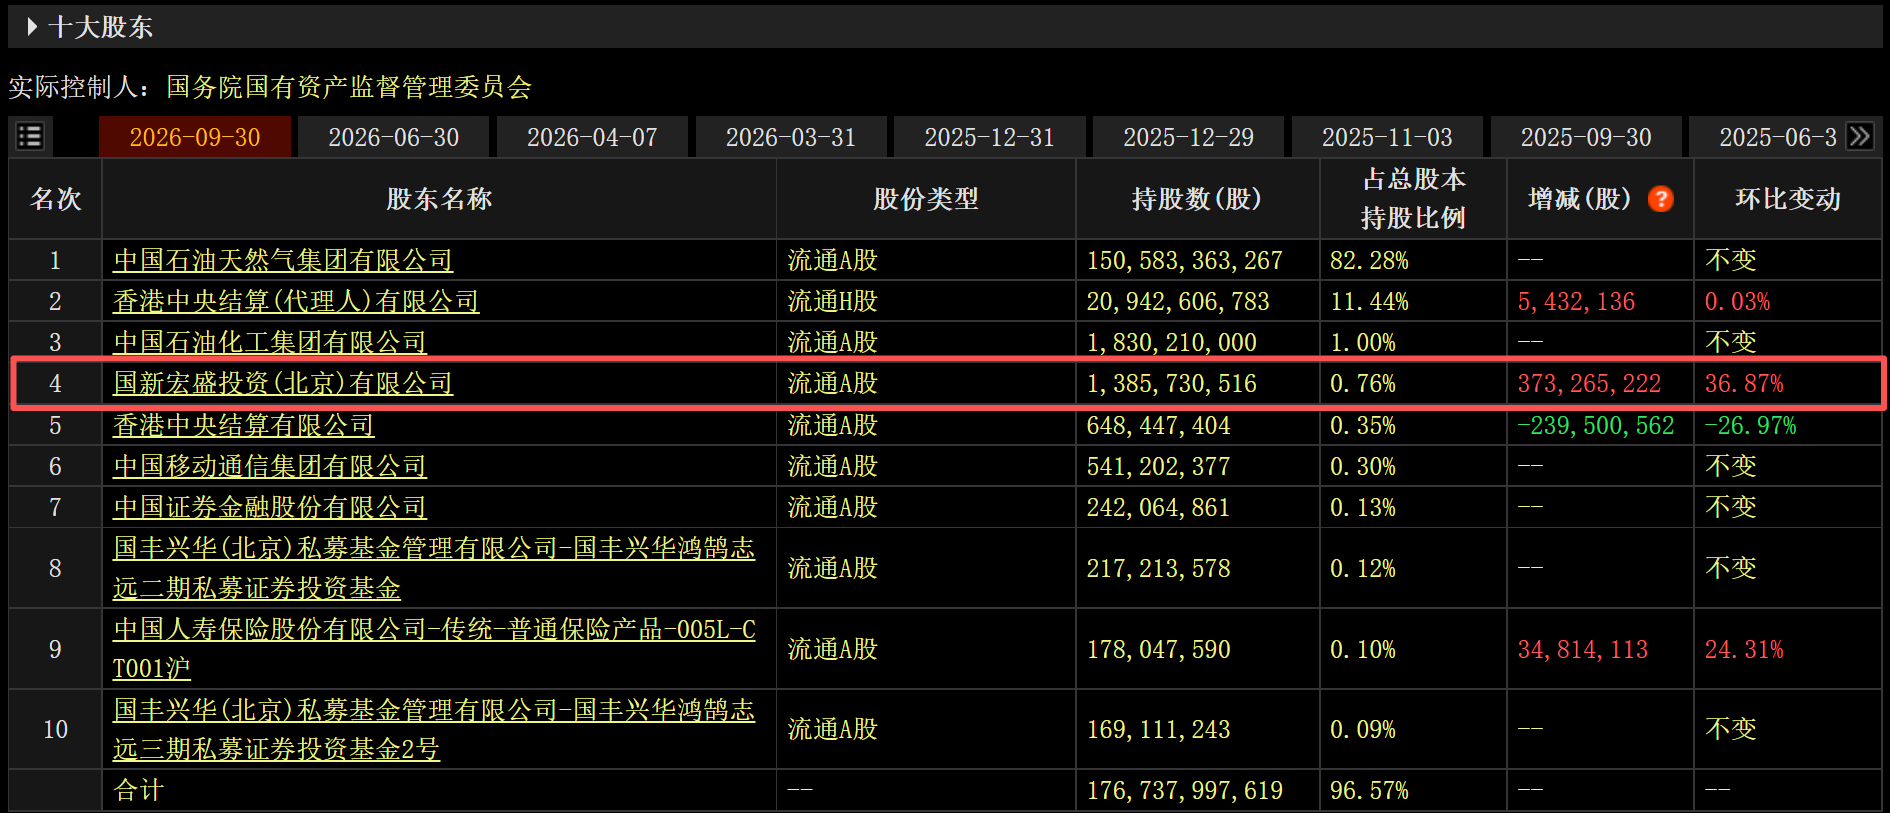Click the 股东名称 column header
This screenshot has width=1890, height=813.
point(439,199)
